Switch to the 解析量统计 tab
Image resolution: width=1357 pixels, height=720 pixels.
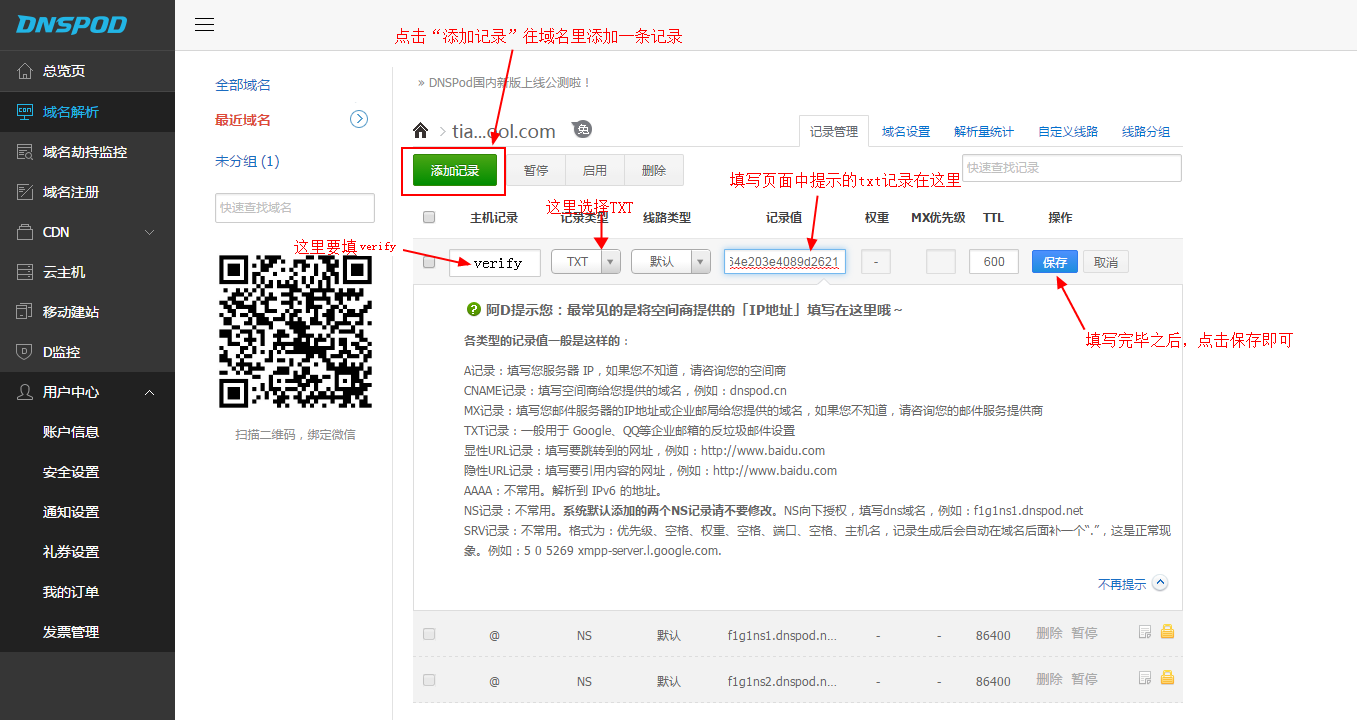coord(984,131)
